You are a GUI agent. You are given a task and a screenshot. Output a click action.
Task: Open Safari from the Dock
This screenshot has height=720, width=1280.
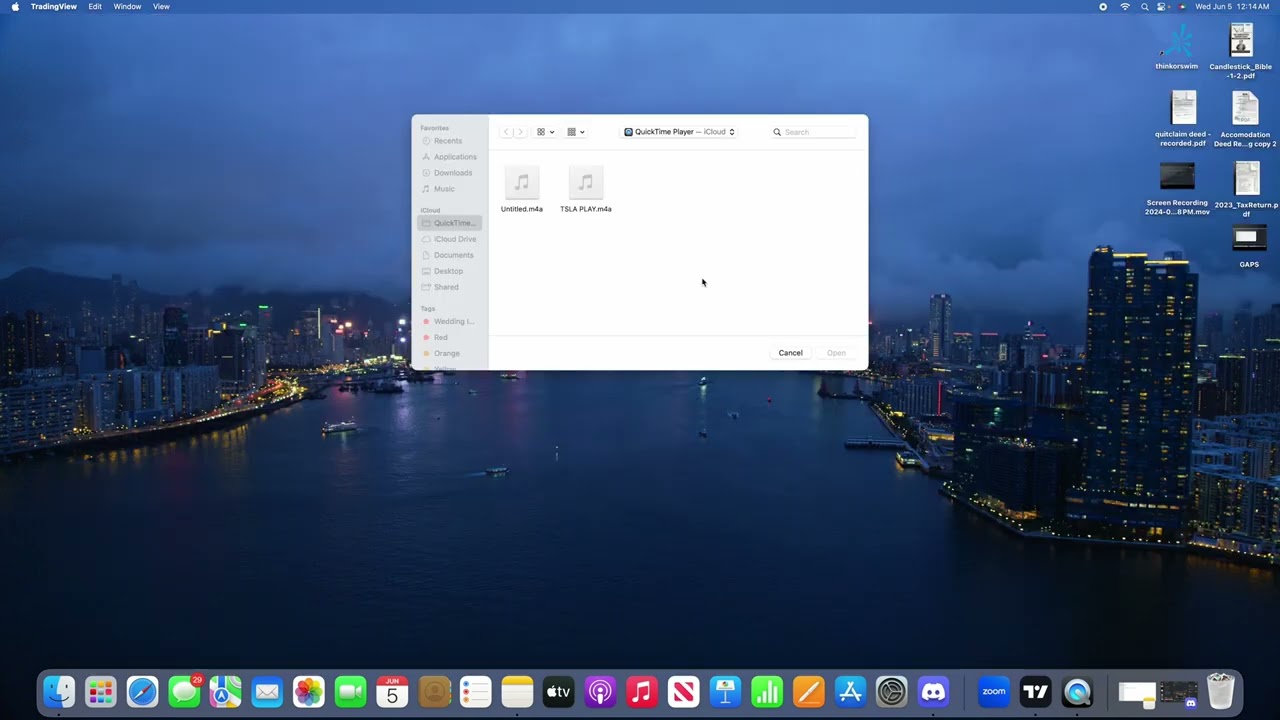tap(142, 691)
